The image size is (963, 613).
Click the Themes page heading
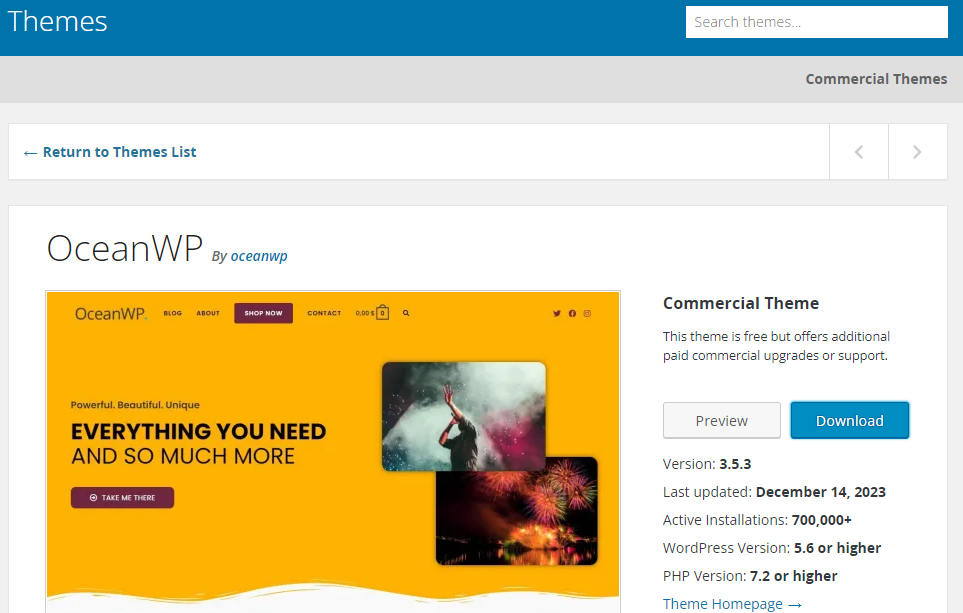click(57, 21)
